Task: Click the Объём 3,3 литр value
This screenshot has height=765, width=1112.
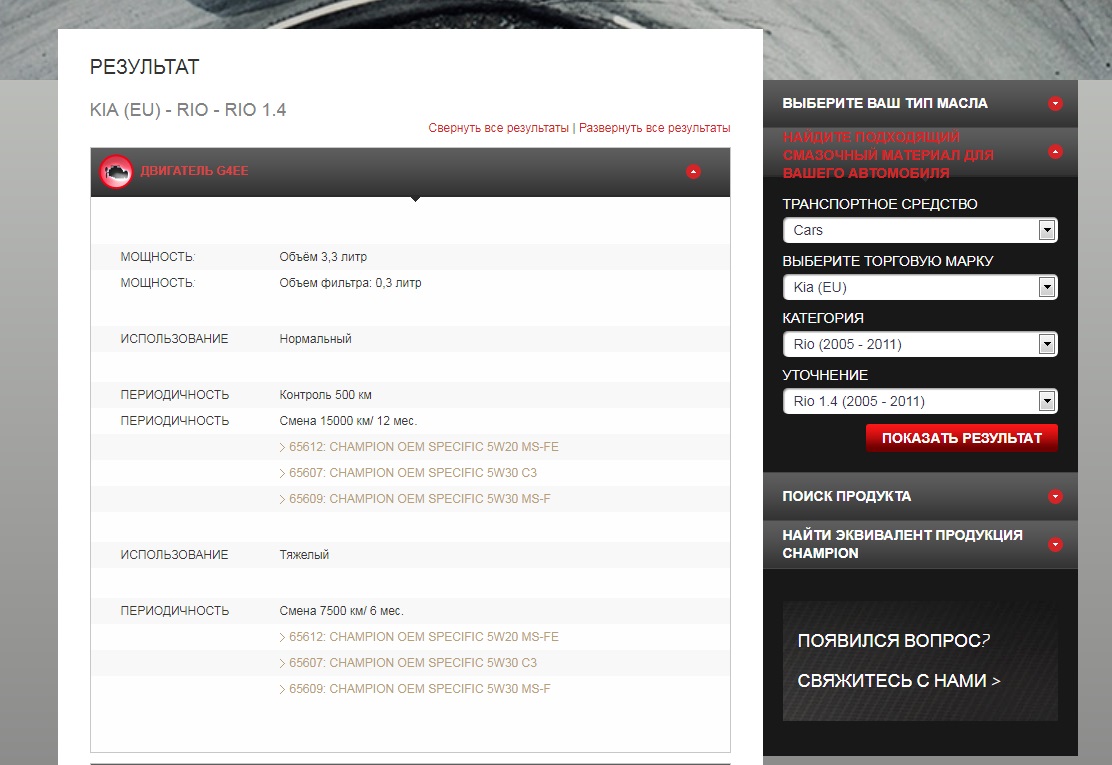Action: point(323,257)
